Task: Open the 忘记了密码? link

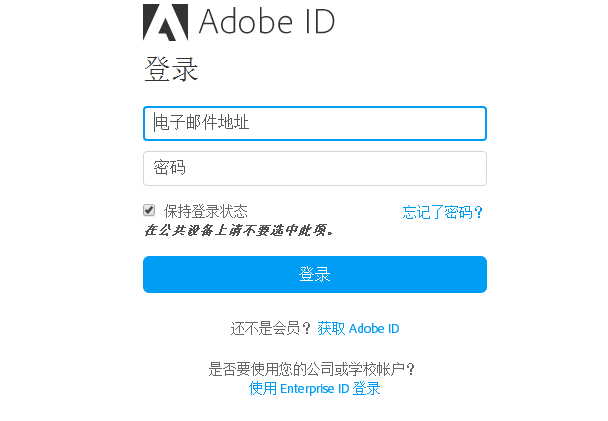Action: click(442, 212)
